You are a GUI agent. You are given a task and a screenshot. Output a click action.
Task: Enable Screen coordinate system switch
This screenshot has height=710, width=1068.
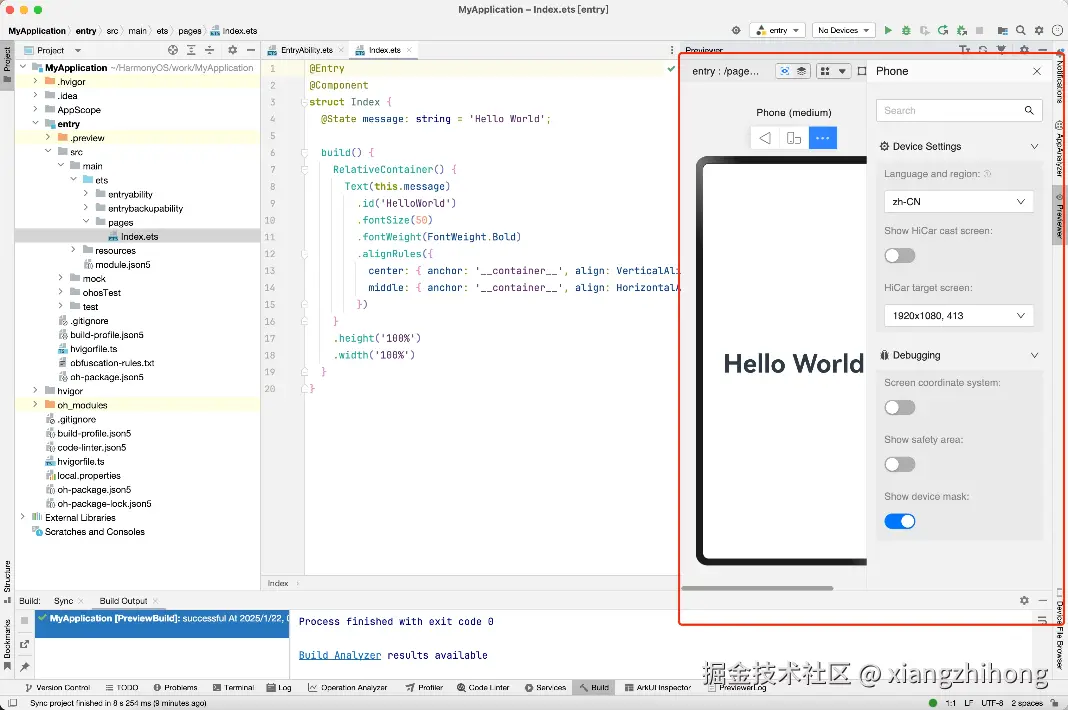(899, 407)
